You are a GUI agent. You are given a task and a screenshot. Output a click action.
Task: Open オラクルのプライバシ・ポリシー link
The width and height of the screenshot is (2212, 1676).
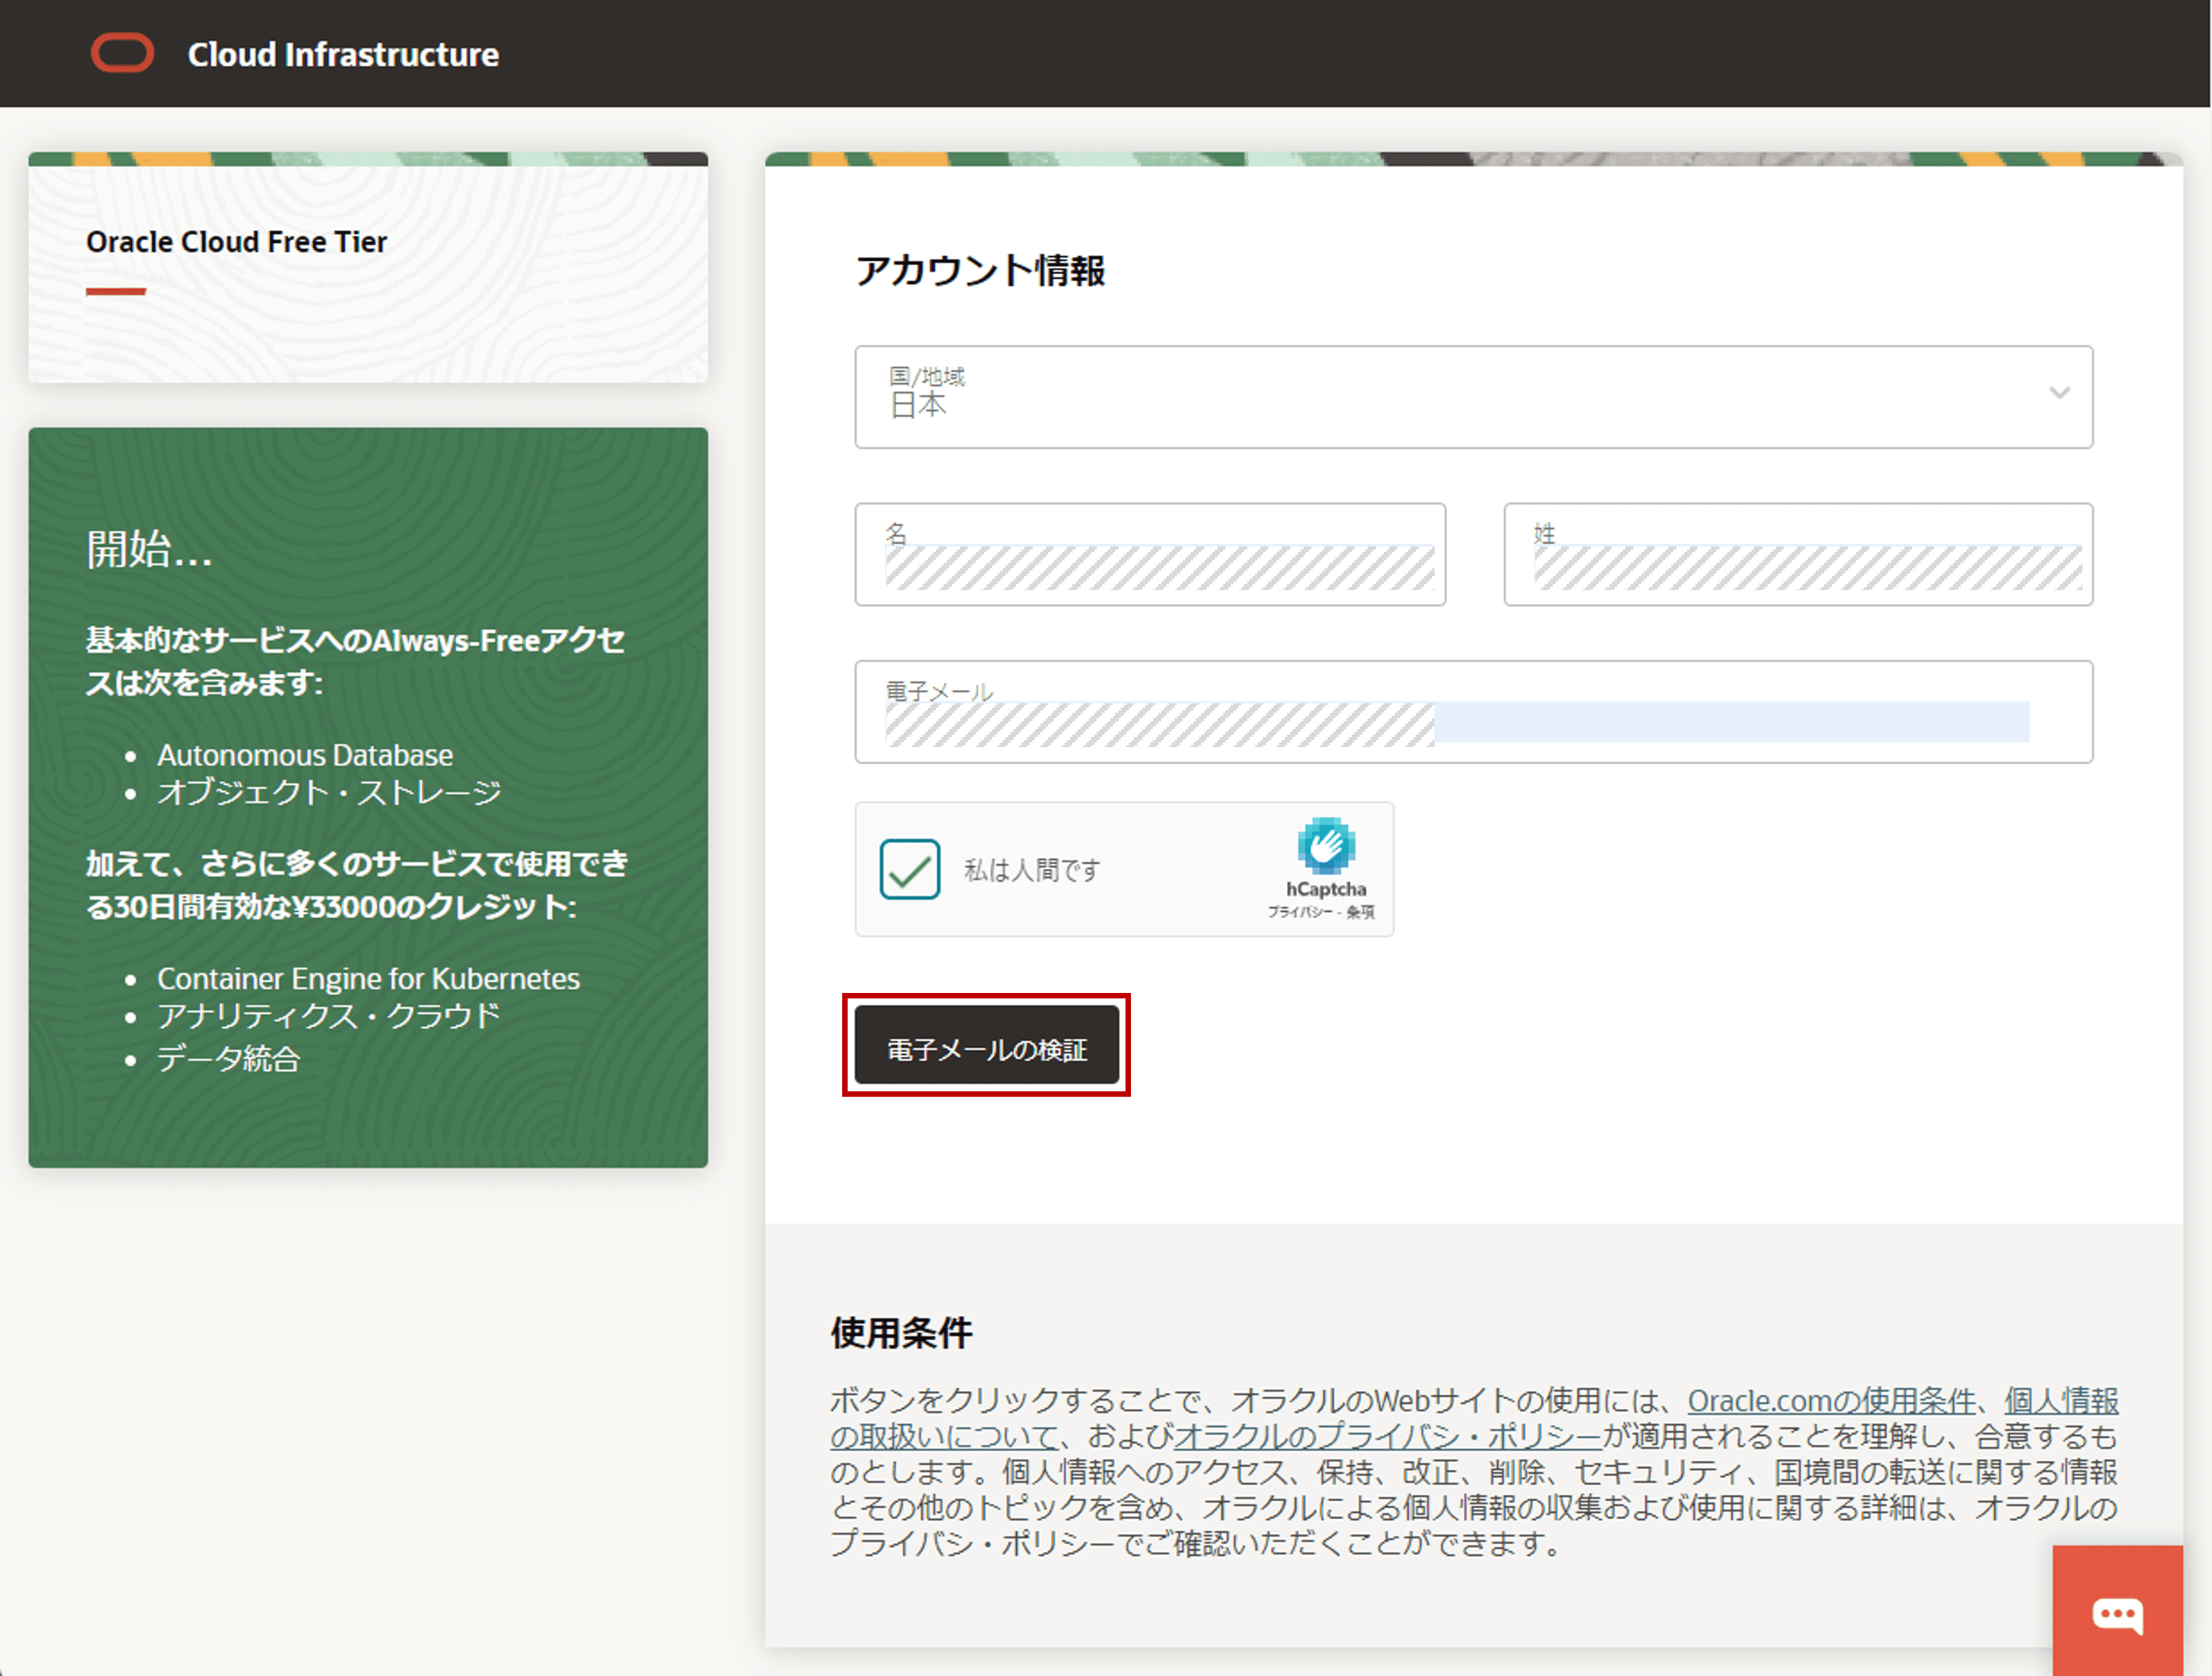point(1388,1436)
